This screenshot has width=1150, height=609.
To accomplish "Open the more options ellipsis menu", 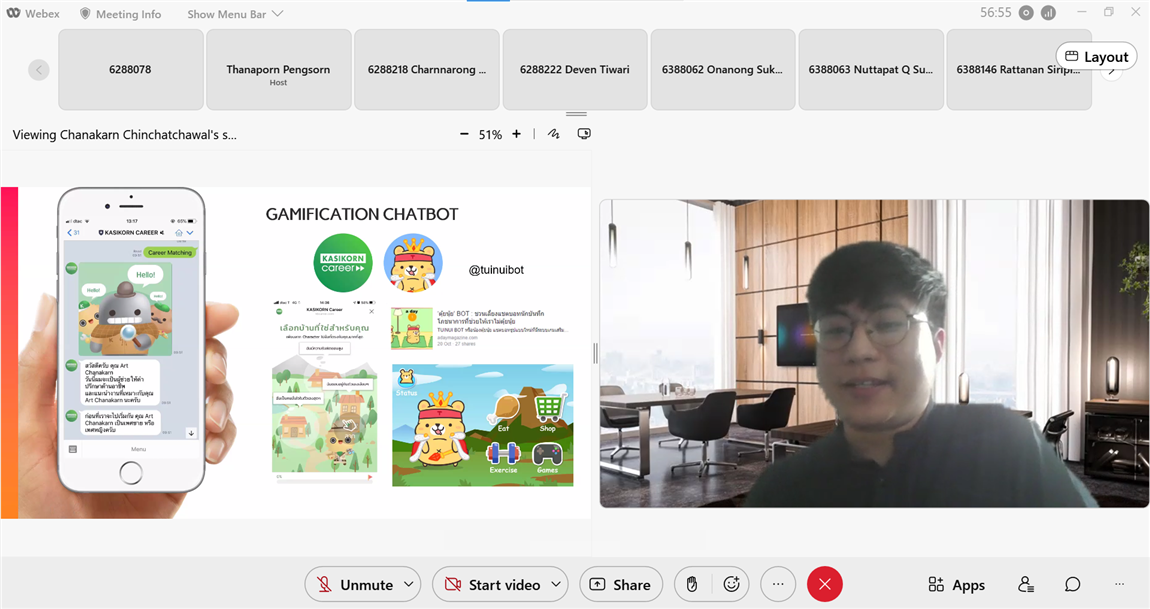I will [778, 584].
